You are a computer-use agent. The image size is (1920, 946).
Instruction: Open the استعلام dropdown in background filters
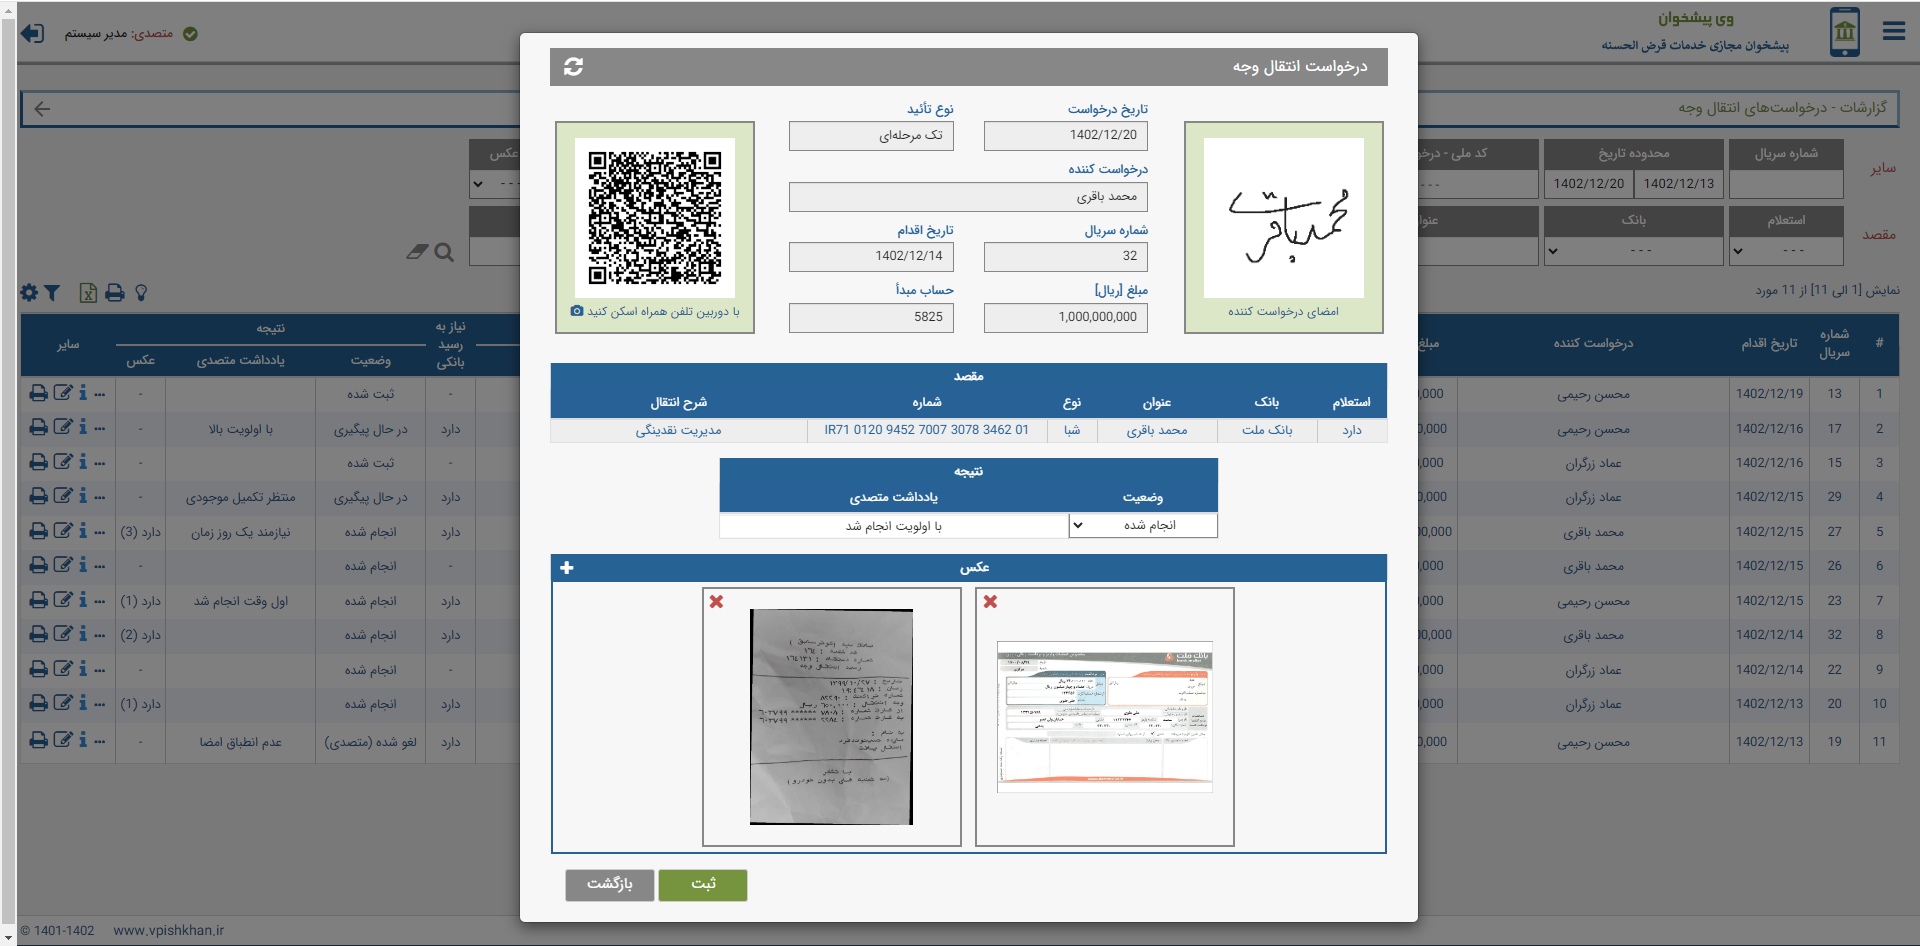1786,251
